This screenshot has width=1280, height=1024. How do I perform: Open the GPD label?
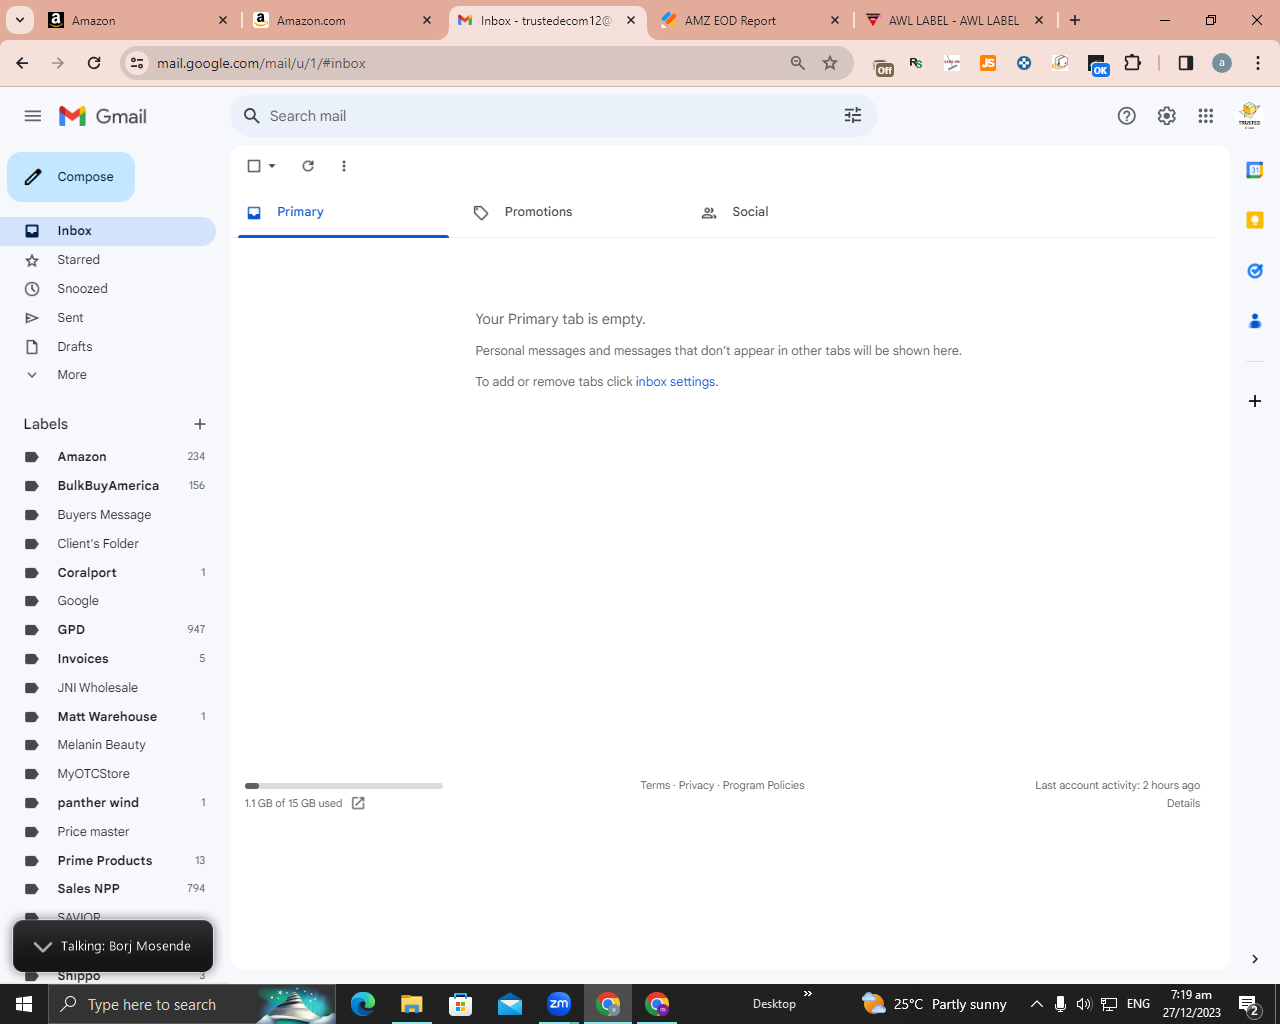[x=108, y=630]
